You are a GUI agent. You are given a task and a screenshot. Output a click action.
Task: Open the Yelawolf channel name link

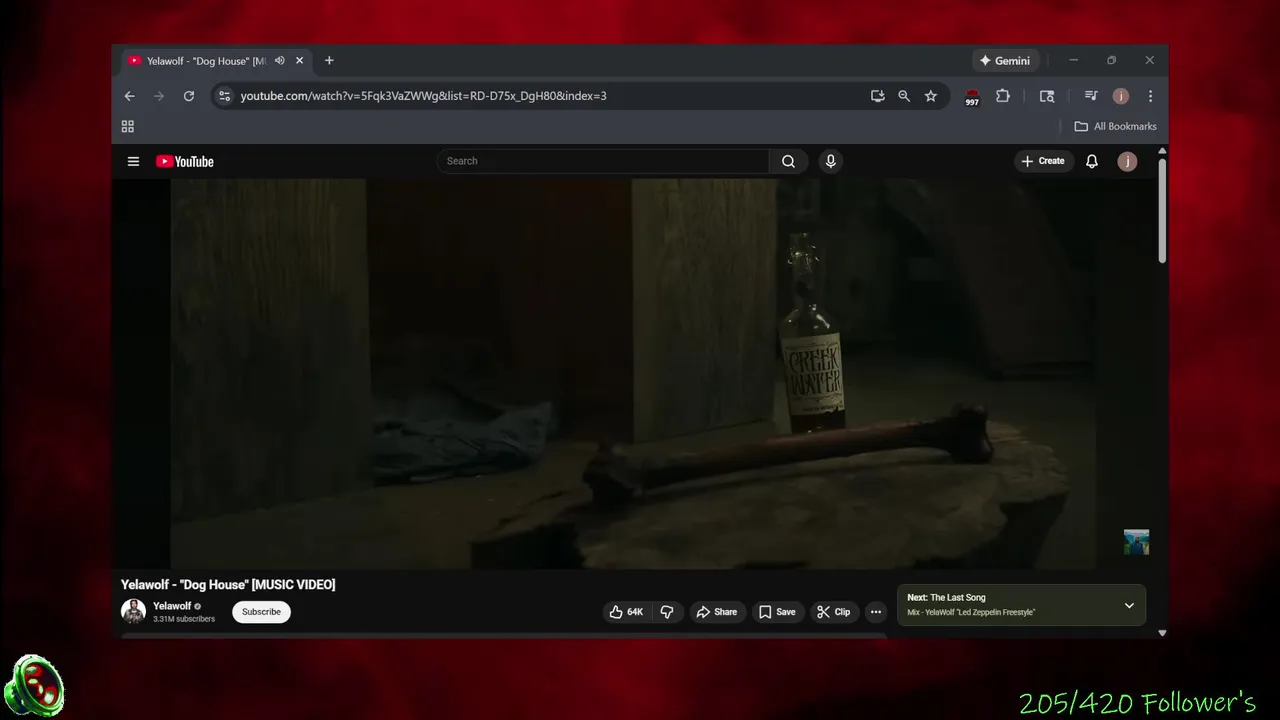[x=172, y=606]
